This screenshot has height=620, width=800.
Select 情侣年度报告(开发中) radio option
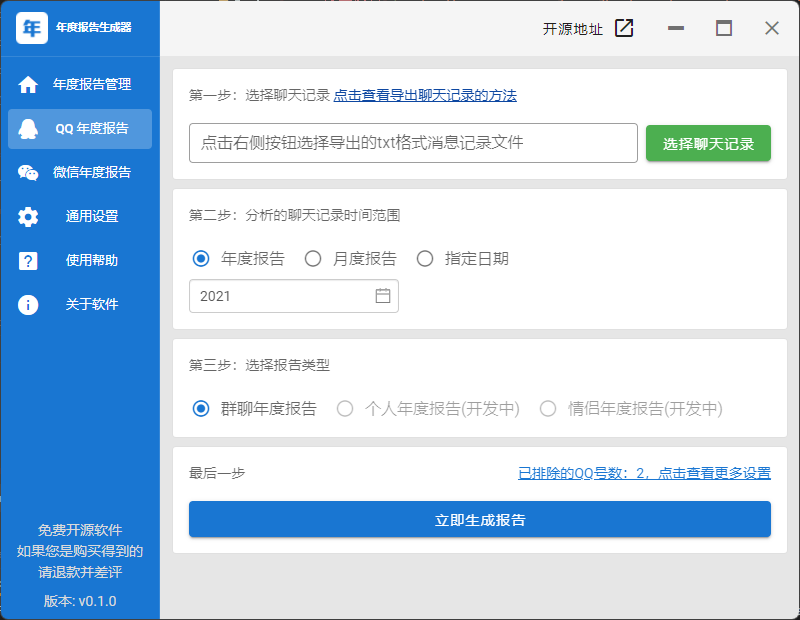pyautogui.click(x=548, y=409)
